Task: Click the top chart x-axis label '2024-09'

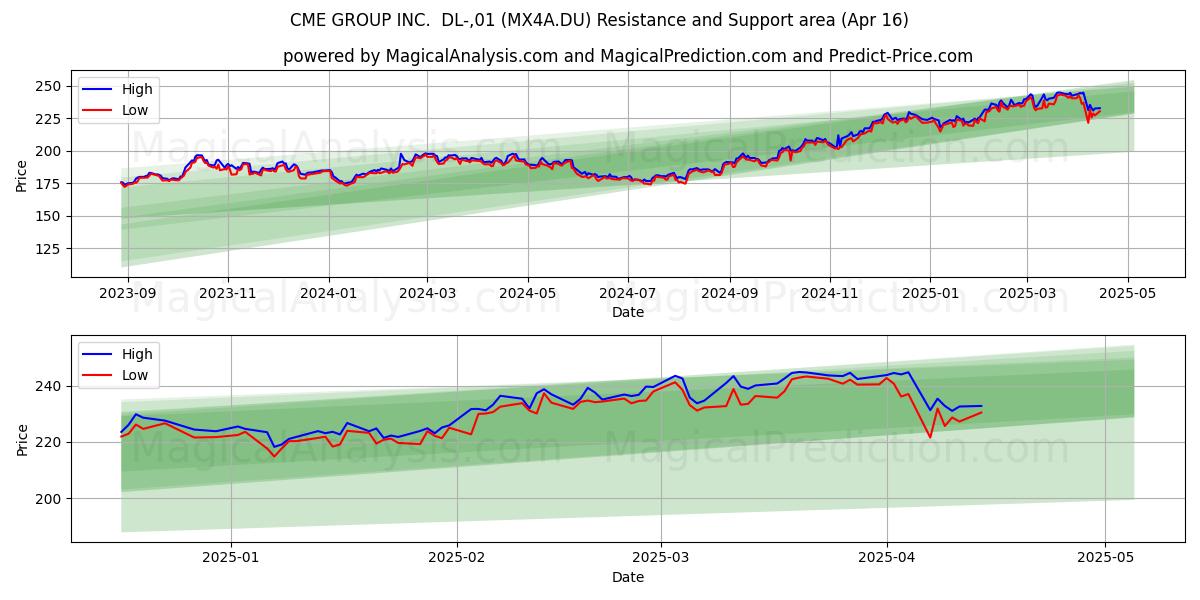Action: click(729, 294)
